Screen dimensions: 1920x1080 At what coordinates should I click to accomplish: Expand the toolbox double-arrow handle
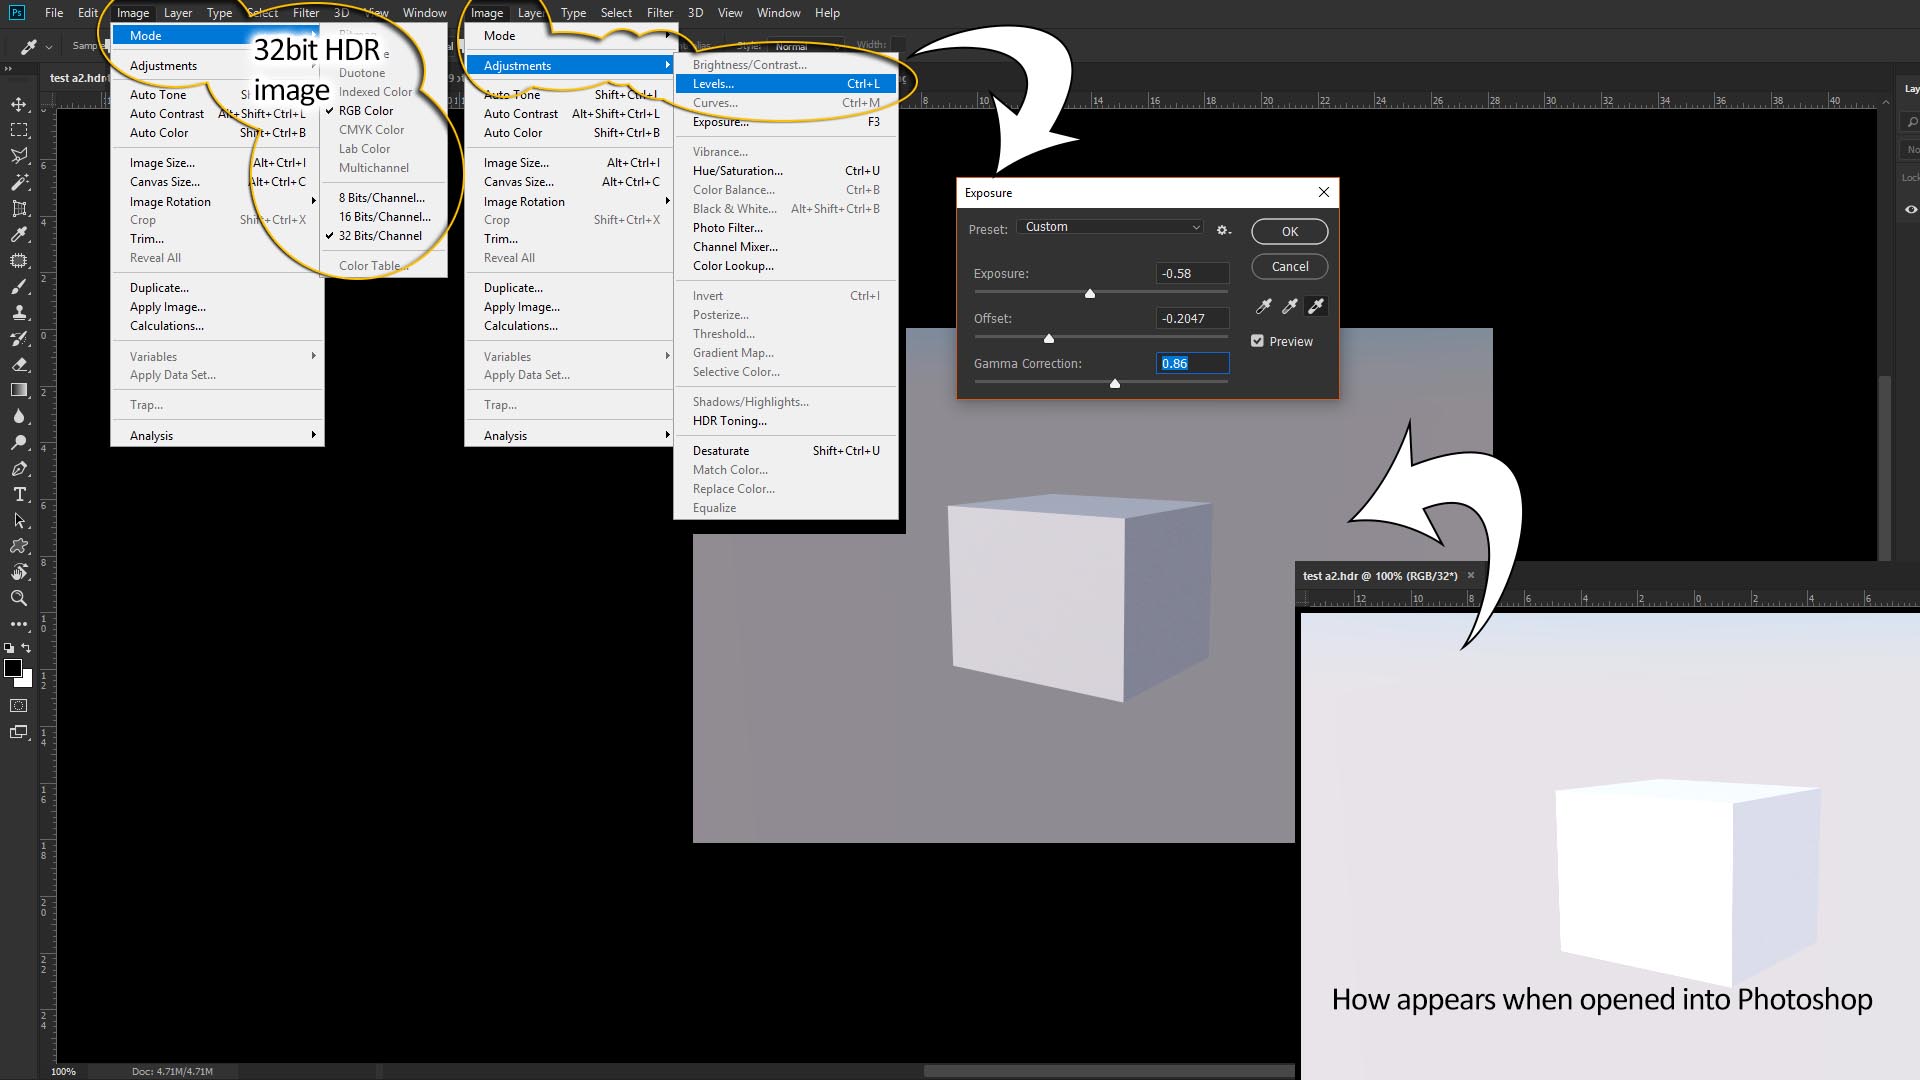click(x=8, y=68)
